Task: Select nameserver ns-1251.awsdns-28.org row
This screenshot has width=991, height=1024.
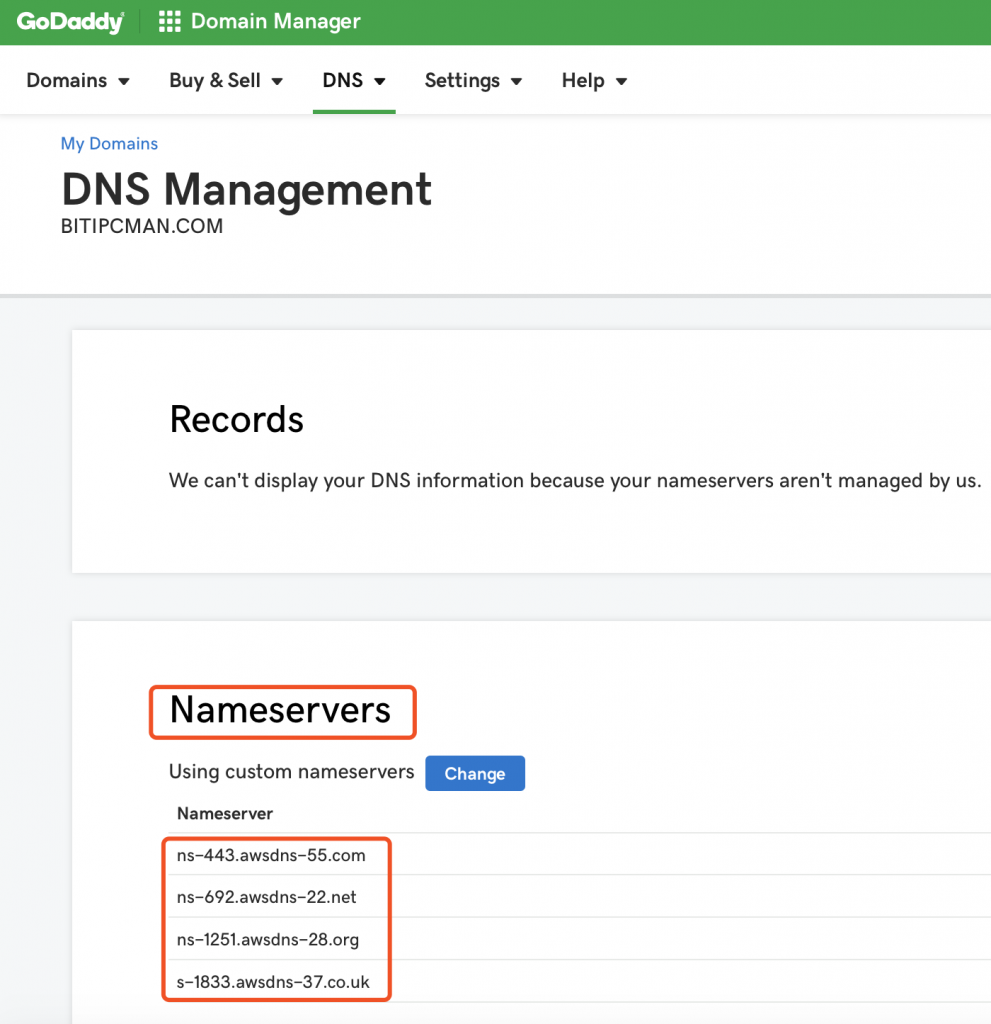Action: click(579, 939)
